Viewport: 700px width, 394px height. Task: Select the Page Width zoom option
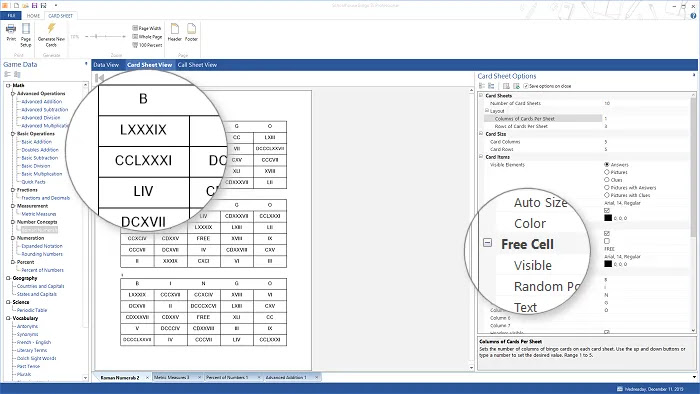point(147,28)
